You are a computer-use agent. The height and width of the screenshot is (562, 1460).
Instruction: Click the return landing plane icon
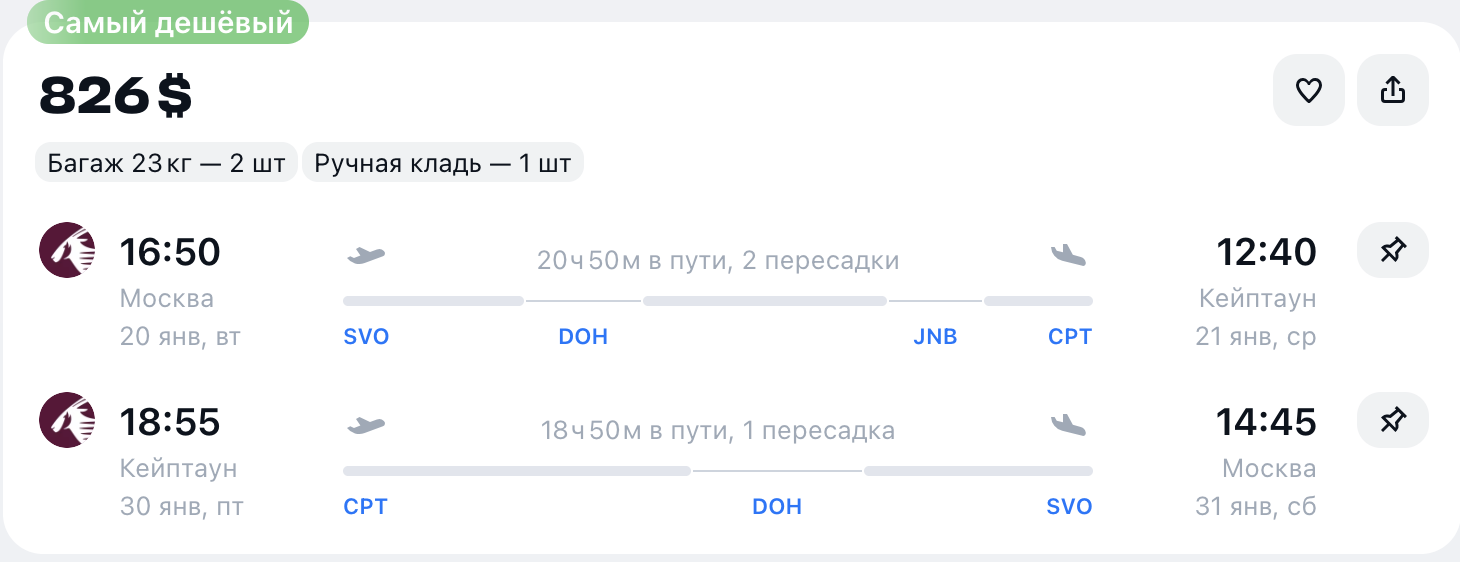click(1068, 425)
